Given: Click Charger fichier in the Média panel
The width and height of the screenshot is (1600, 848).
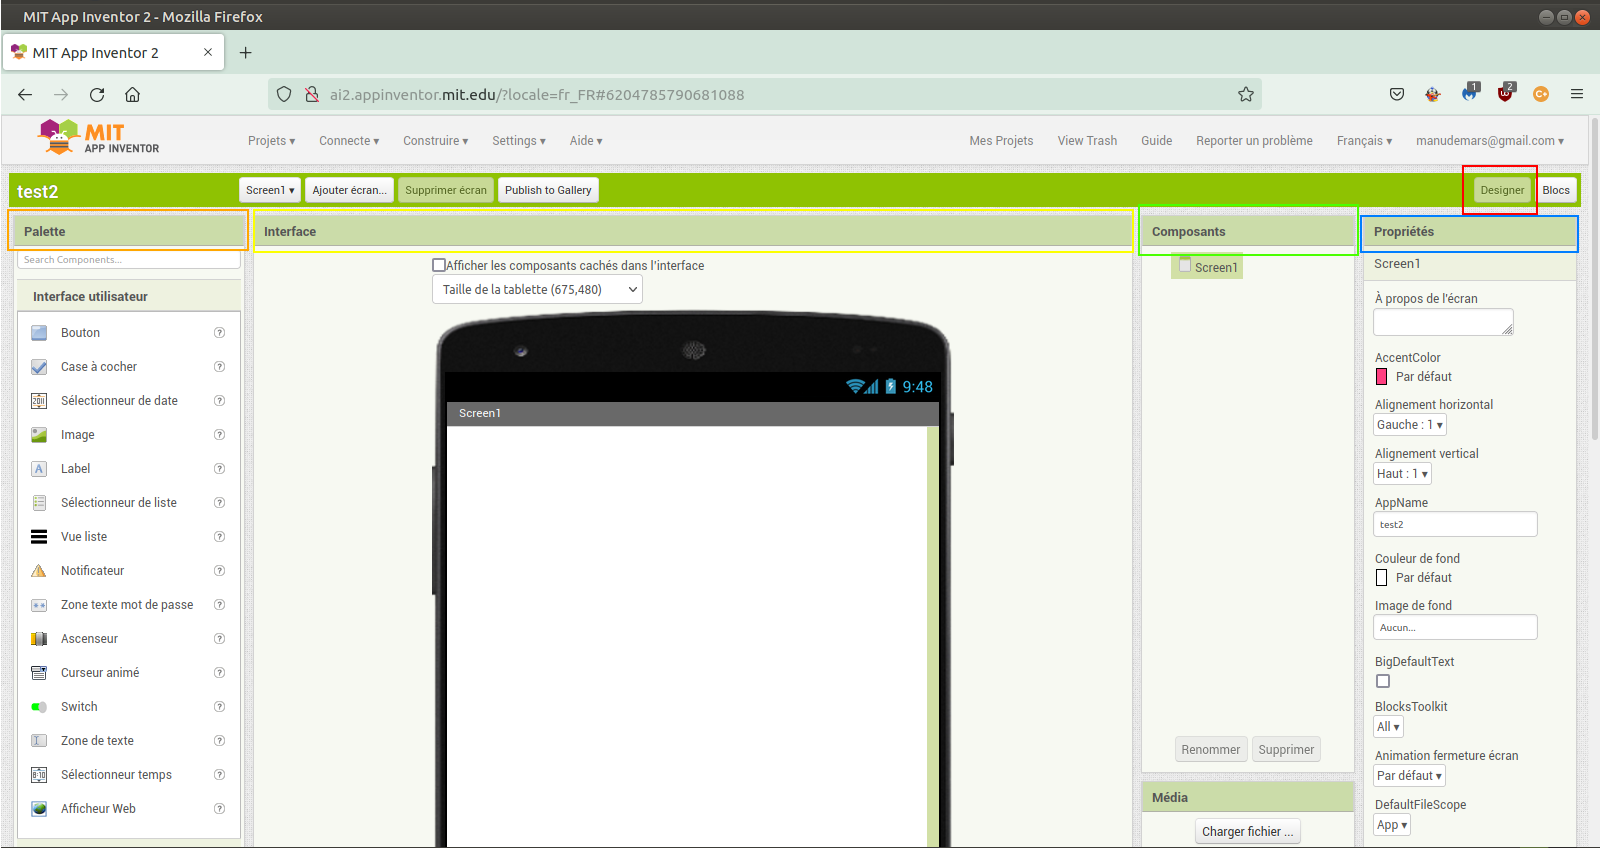Looking at the screenshot, I should coord(1248,832).
